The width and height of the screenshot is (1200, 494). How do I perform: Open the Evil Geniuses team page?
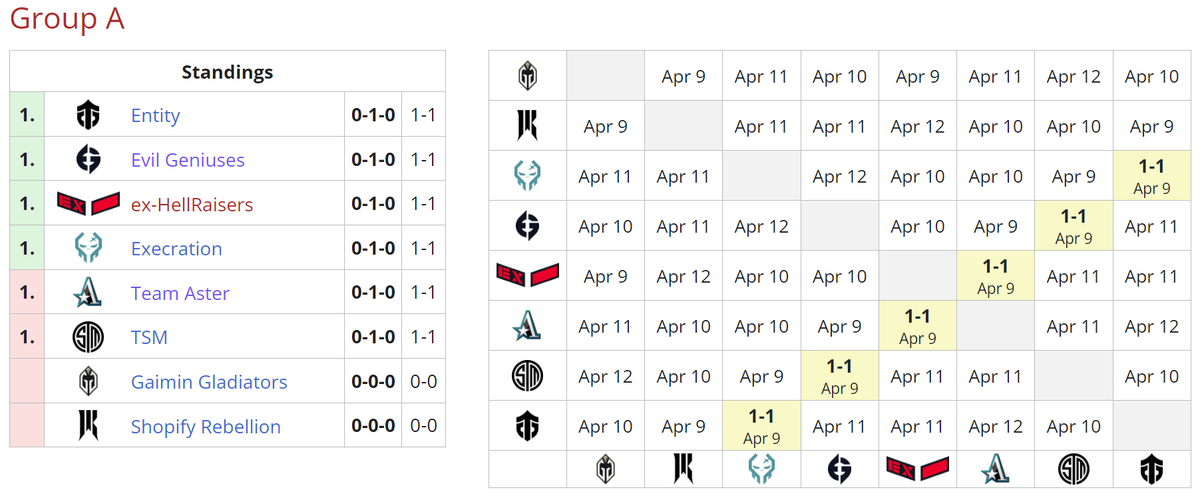click(187, 160)
